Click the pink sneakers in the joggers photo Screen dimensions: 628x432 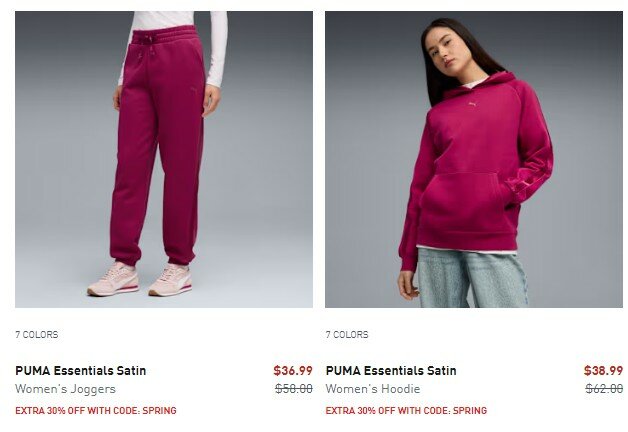point(139,279)
